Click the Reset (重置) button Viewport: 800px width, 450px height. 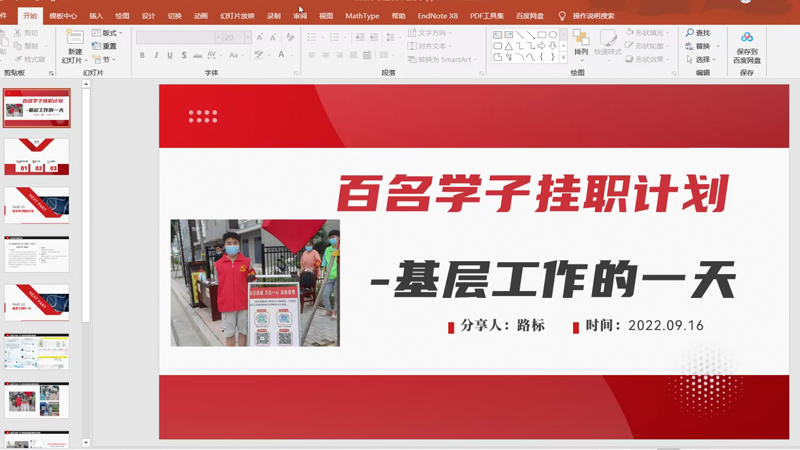(105, 46)
